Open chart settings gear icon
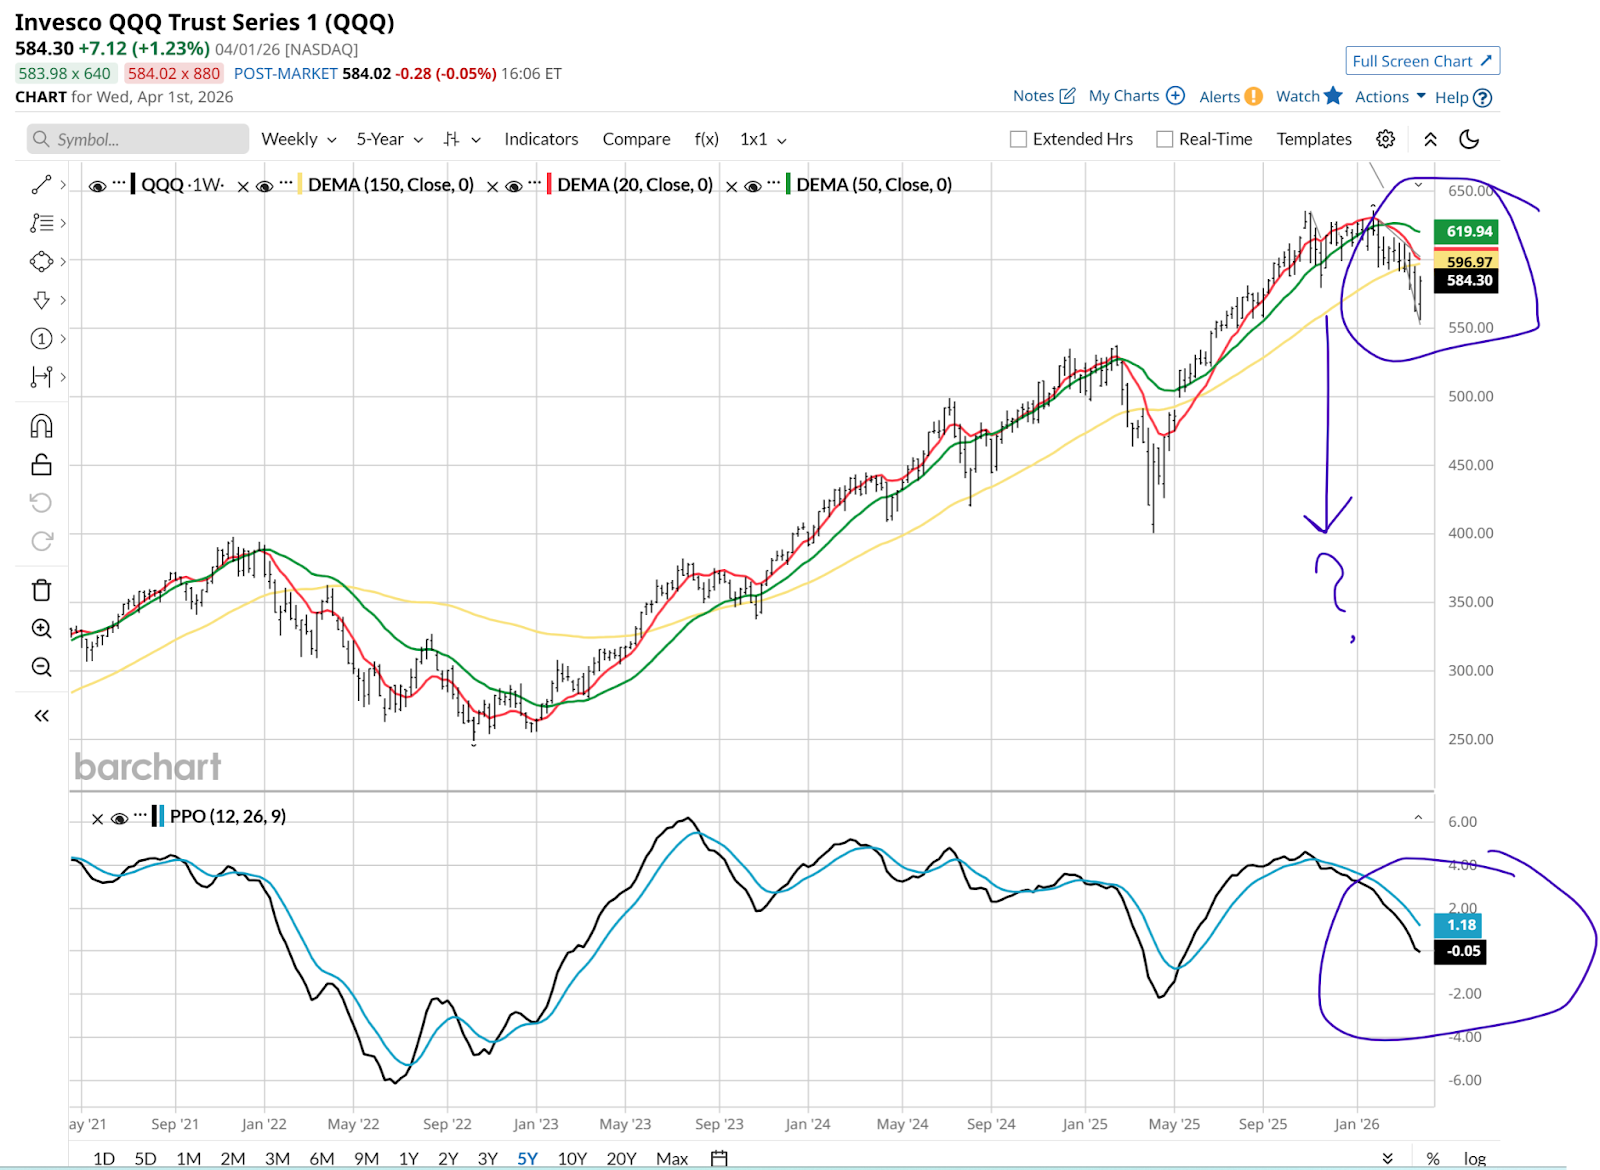 (1385, 139)
